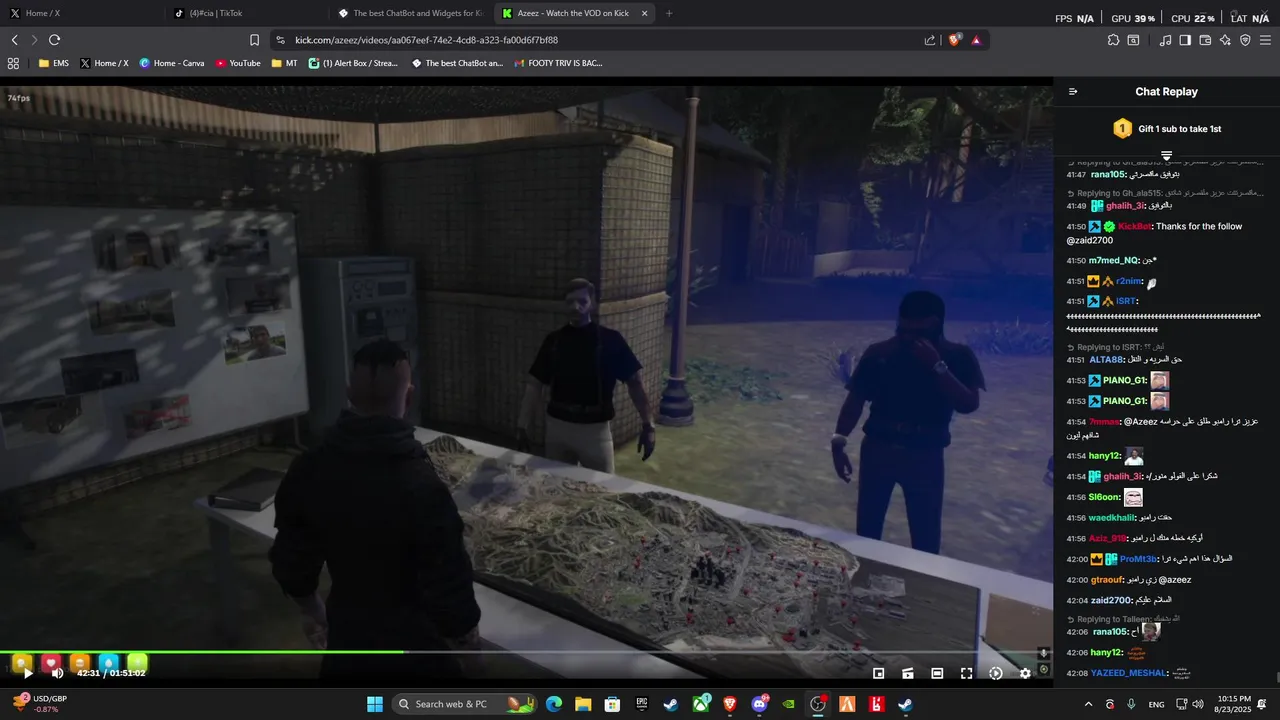Mute the video player volume

point(57,674)
